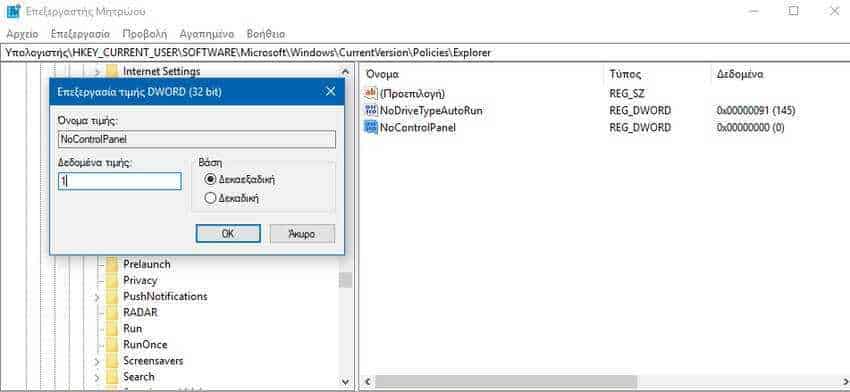Click the 0x00000000 (0) data value
Viewport: 850px width, 392px height.
pos(750,128)
